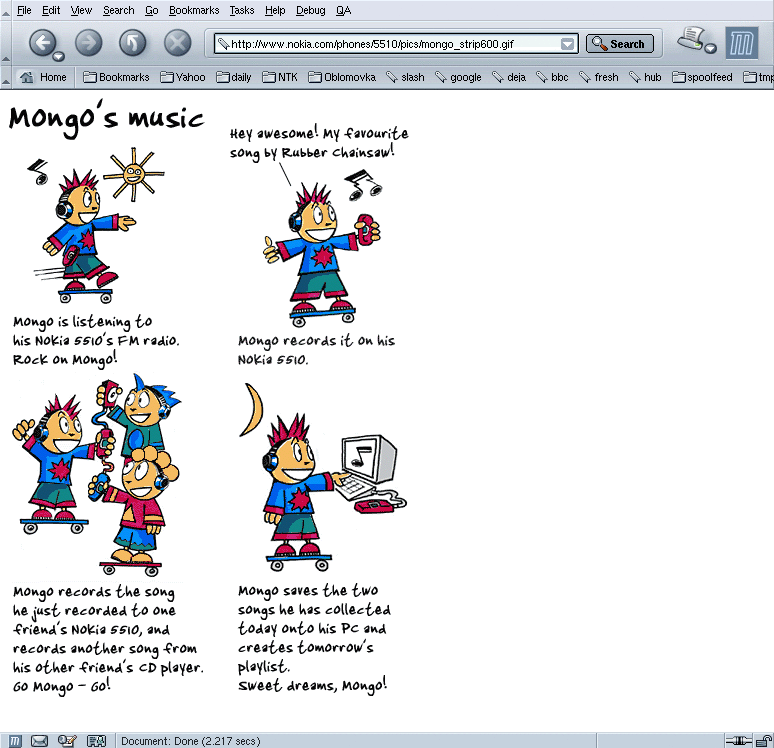Screen dimensions: 774x748
Task: Click the Search button
Action: pos(619,43)
